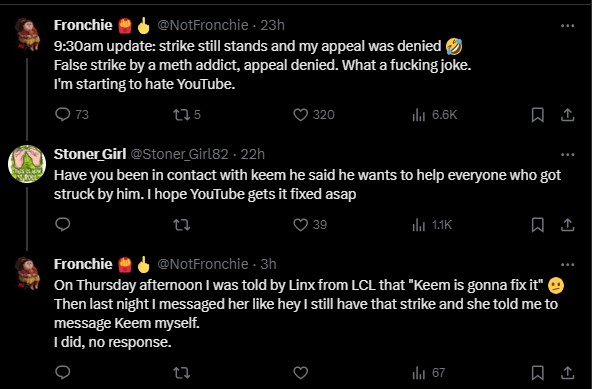Click Stoner_Girl's profile avatar
Viewport: 592px width, 389px height.
click(27, 164)
